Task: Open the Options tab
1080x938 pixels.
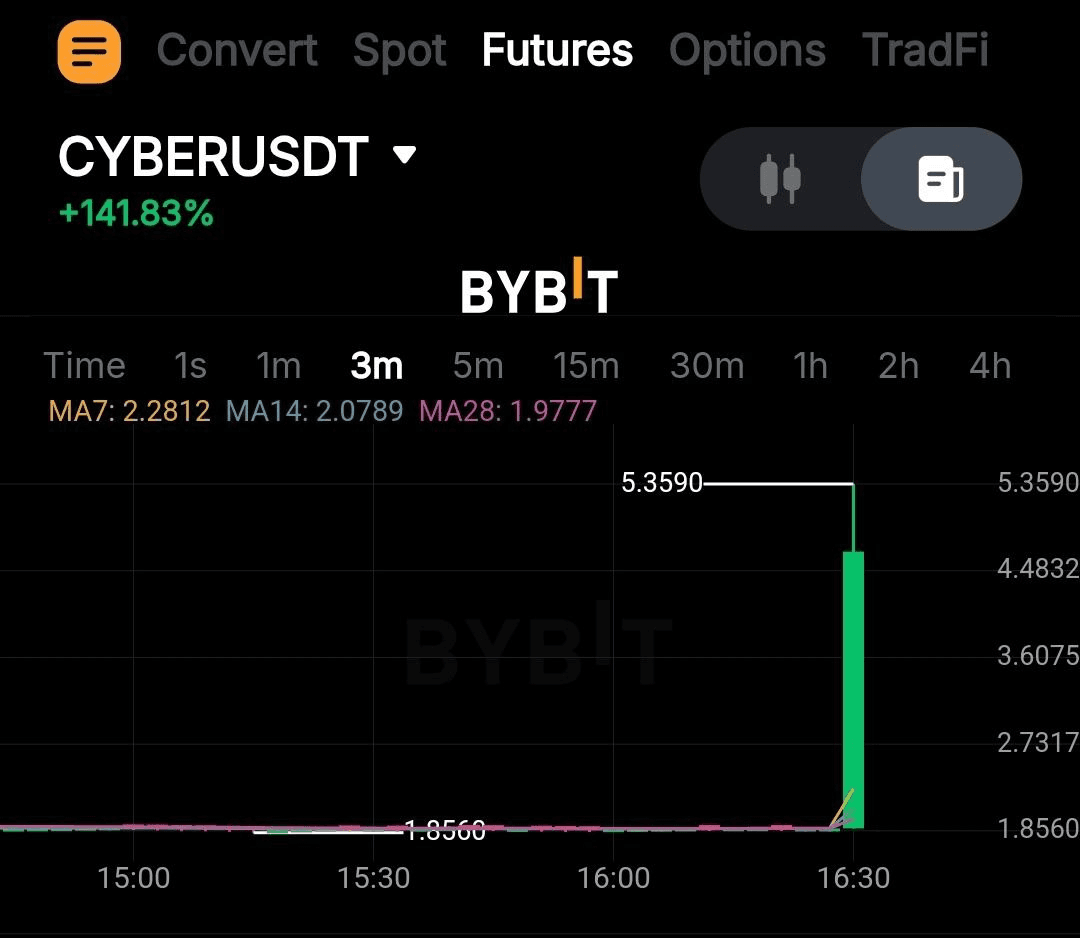Action: click(x=747, y=51)
